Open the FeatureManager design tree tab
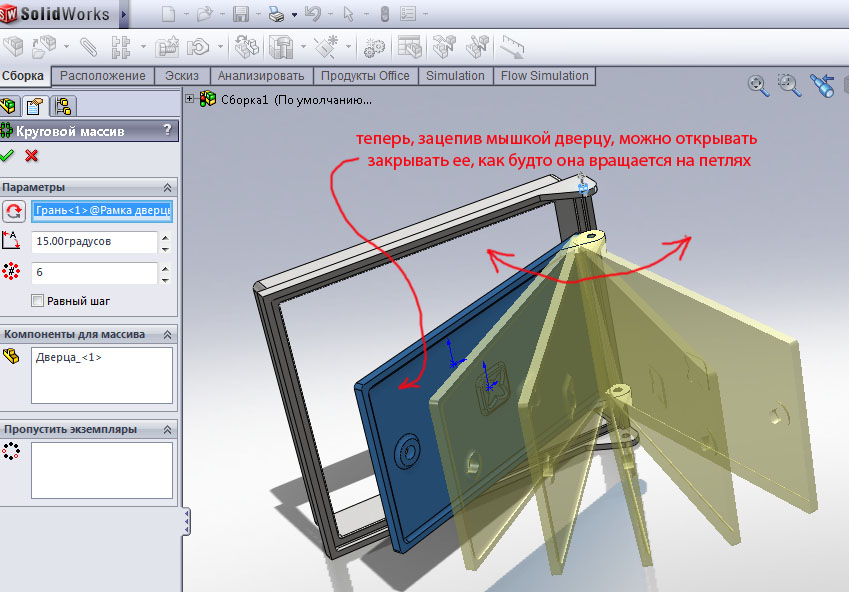The height and width of the screenshot is (592, 849). 10,106
